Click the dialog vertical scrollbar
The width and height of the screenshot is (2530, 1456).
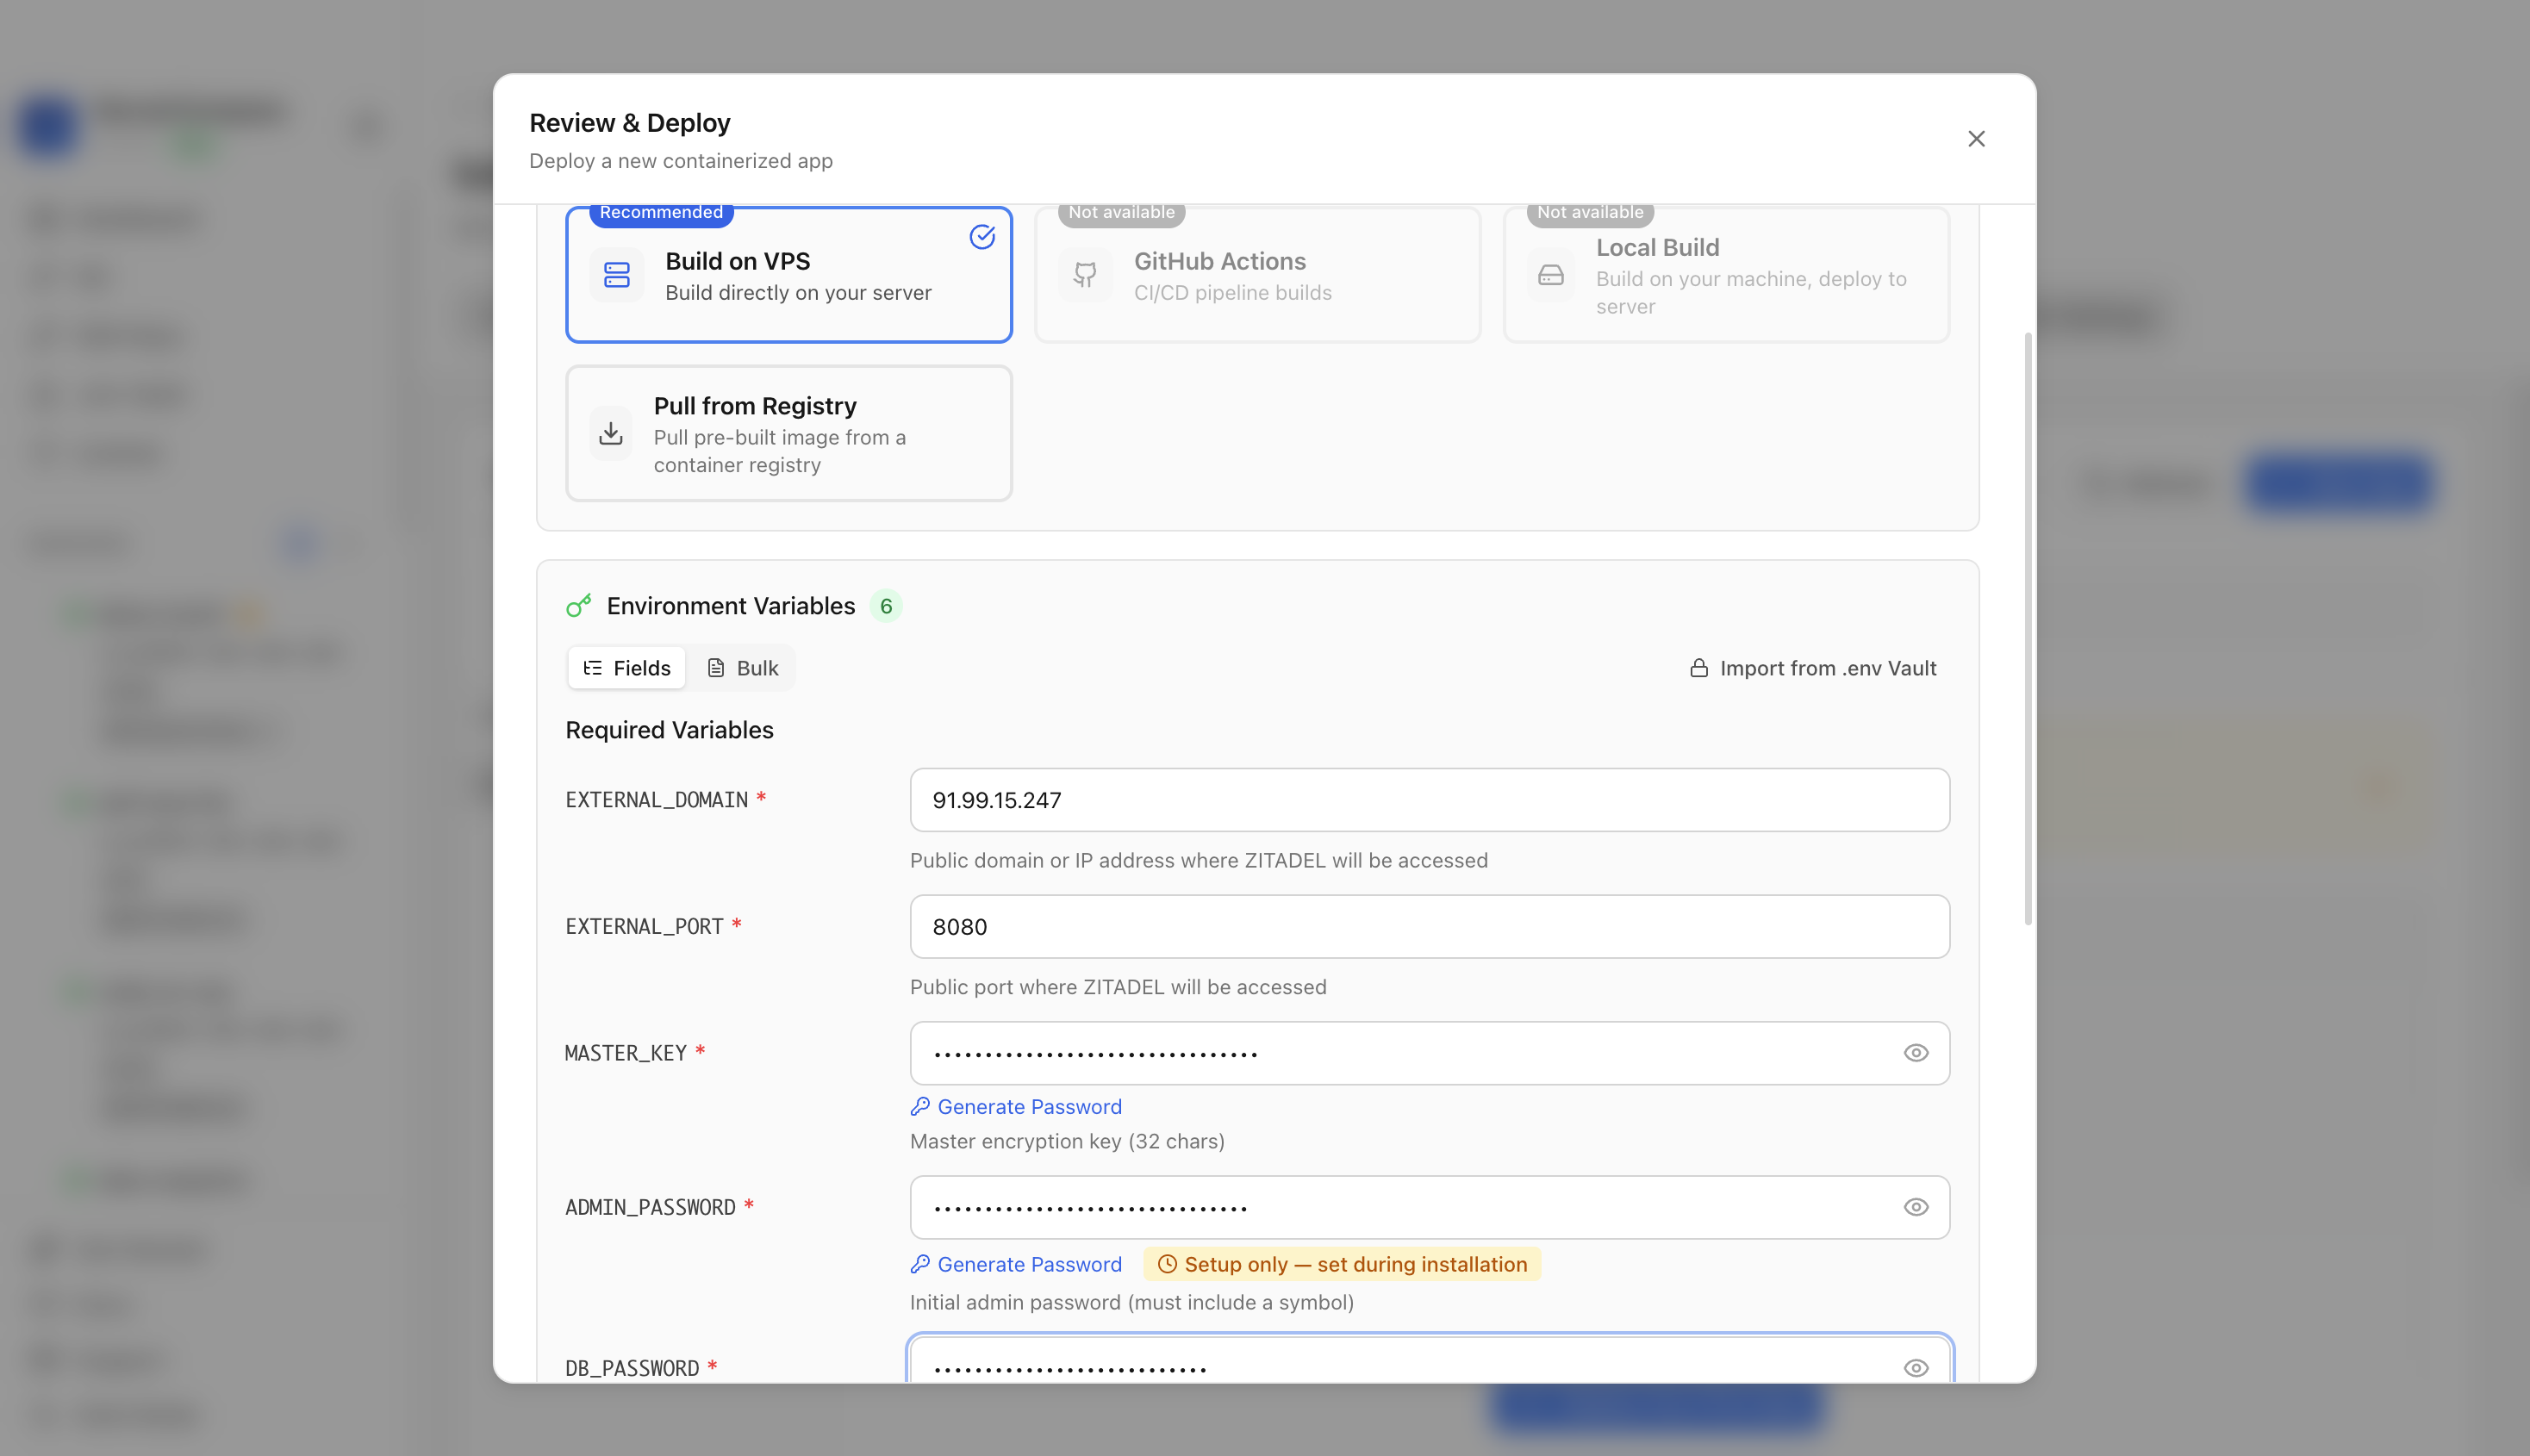(2028, 628)
